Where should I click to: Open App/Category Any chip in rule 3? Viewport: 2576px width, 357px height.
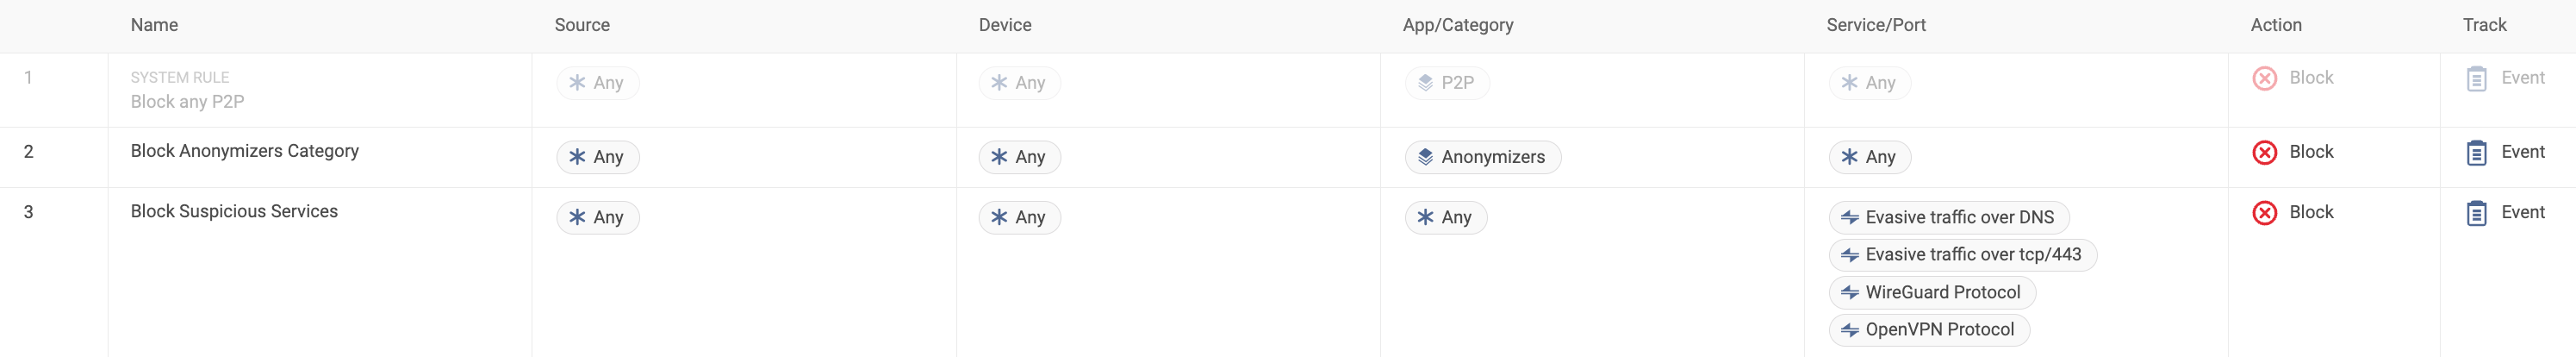[x=1446, y=217]
